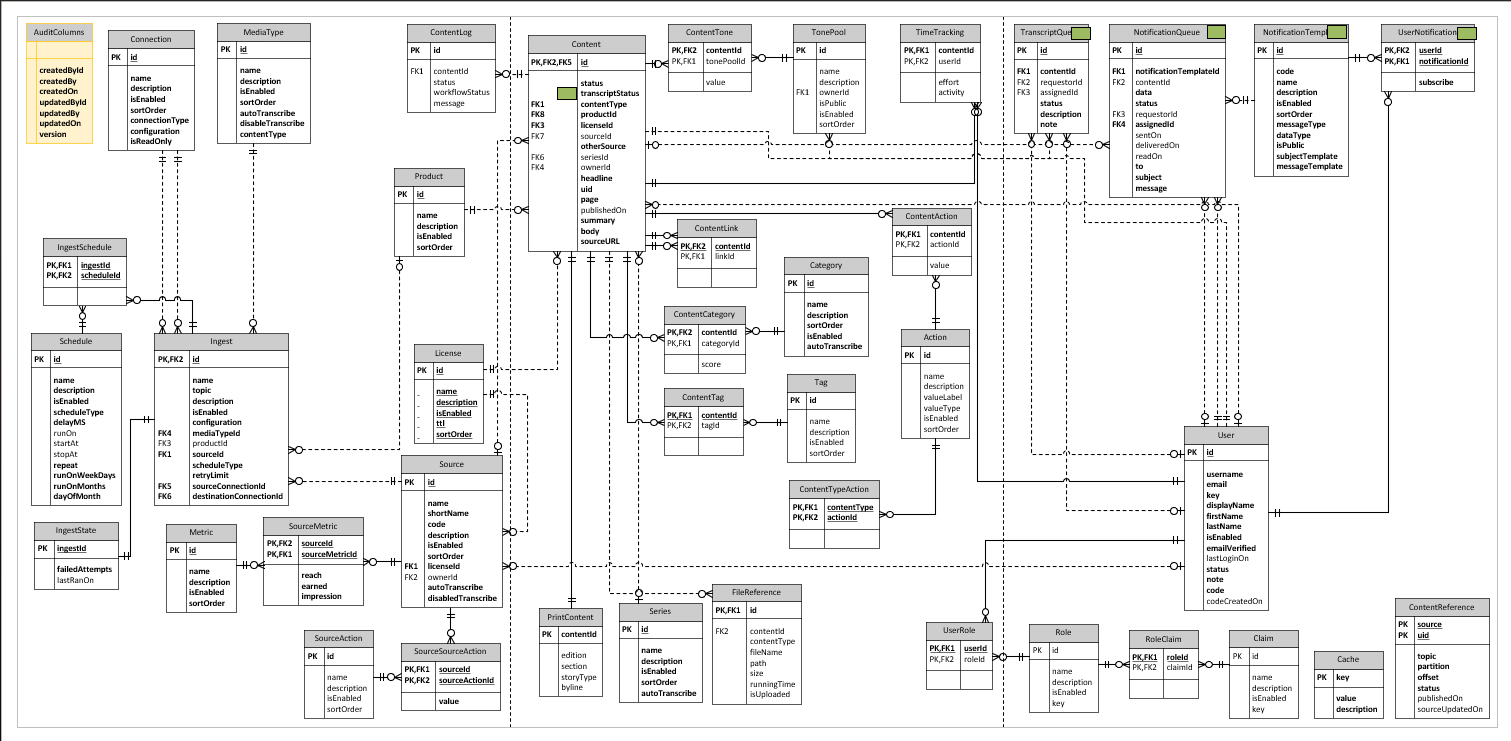Click the ContentLink table title
Image resolution: width=1511 pixels, height=741 pixels.
716,229
